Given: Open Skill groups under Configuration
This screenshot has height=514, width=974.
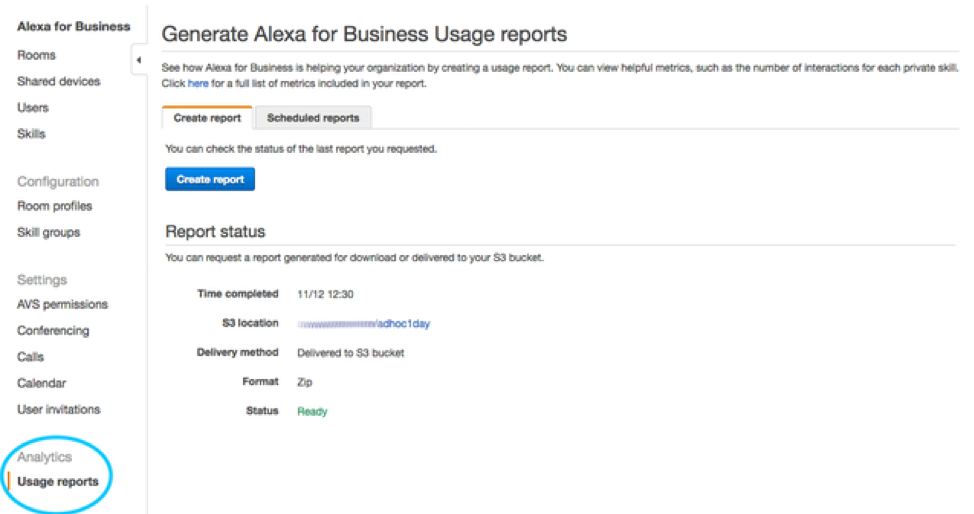Looking at the screenshot, I should pos(48,232).
